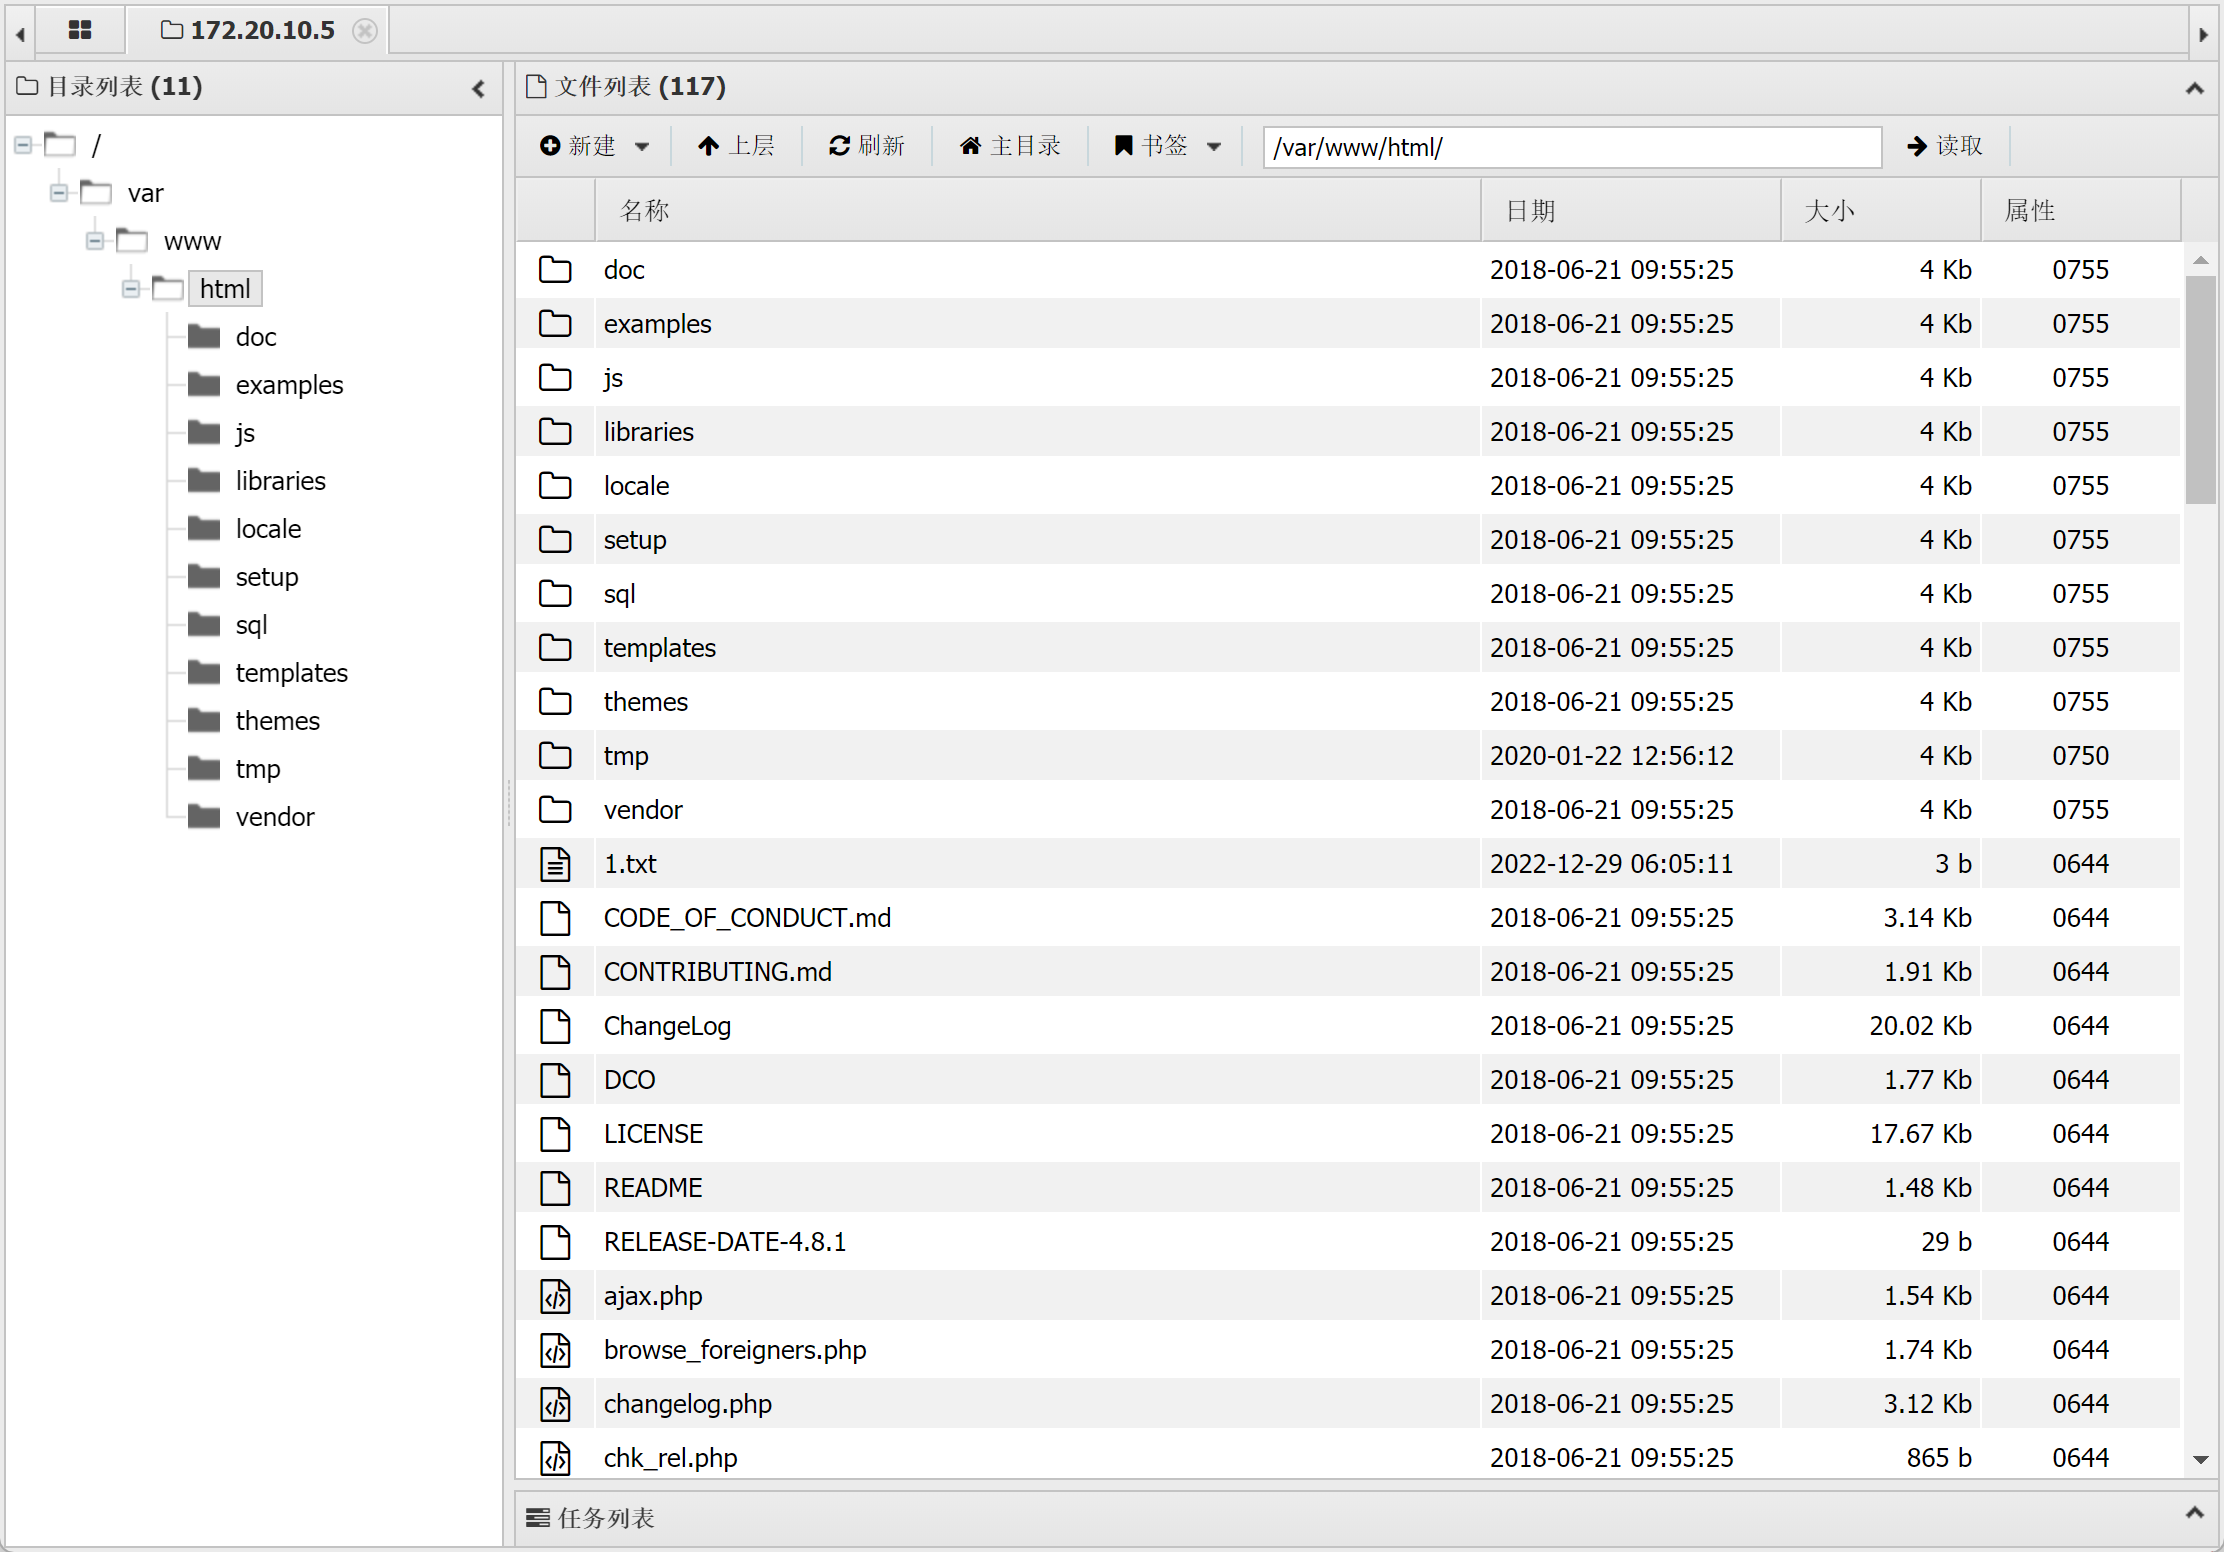2224x1552 pixels.
Task: Collapse the var tree node
Action: [x=59, y=193]
